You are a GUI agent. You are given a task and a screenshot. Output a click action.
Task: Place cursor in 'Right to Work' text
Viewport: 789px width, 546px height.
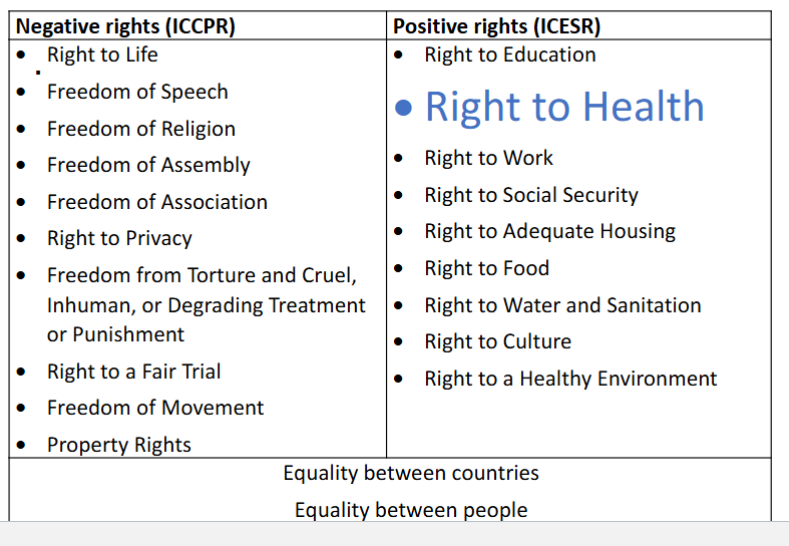pyautogui.click(x=488, y=158)
